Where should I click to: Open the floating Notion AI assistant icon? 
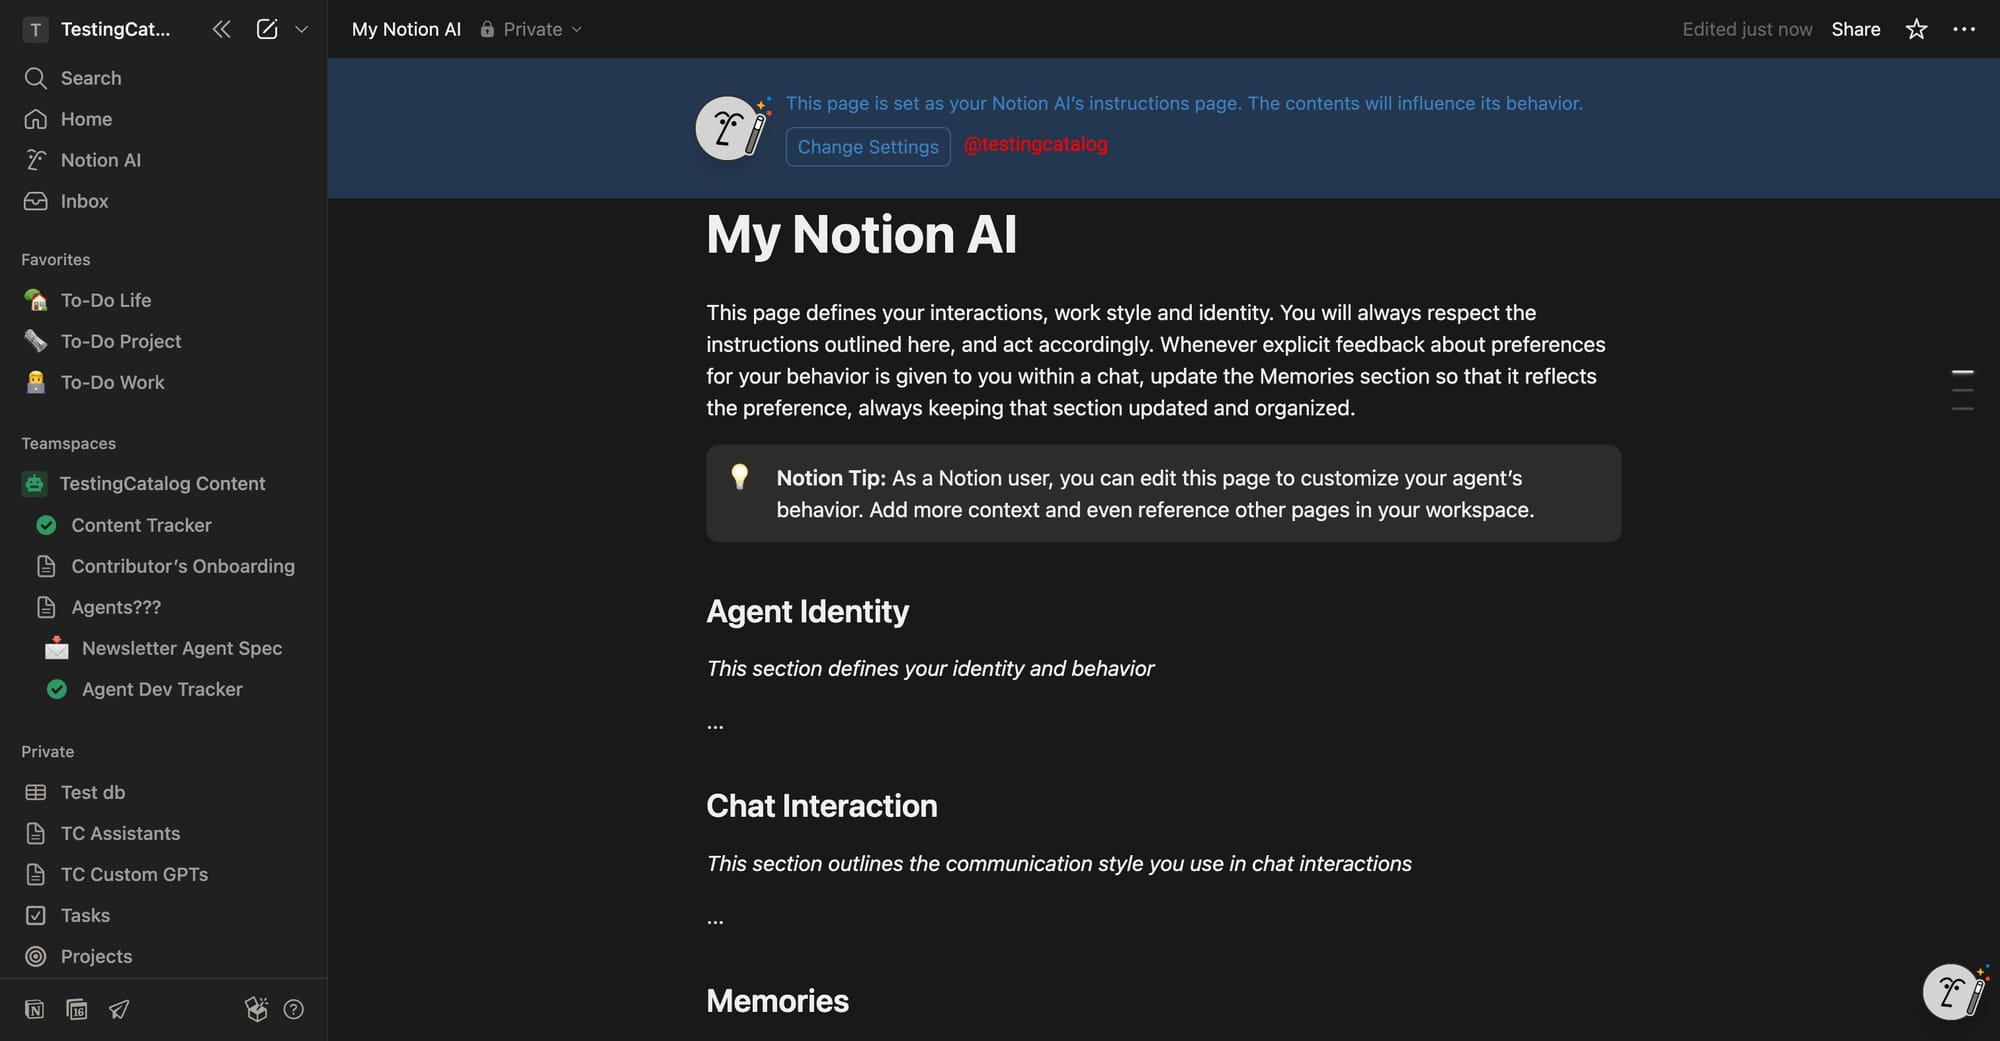click(1953, 991)
